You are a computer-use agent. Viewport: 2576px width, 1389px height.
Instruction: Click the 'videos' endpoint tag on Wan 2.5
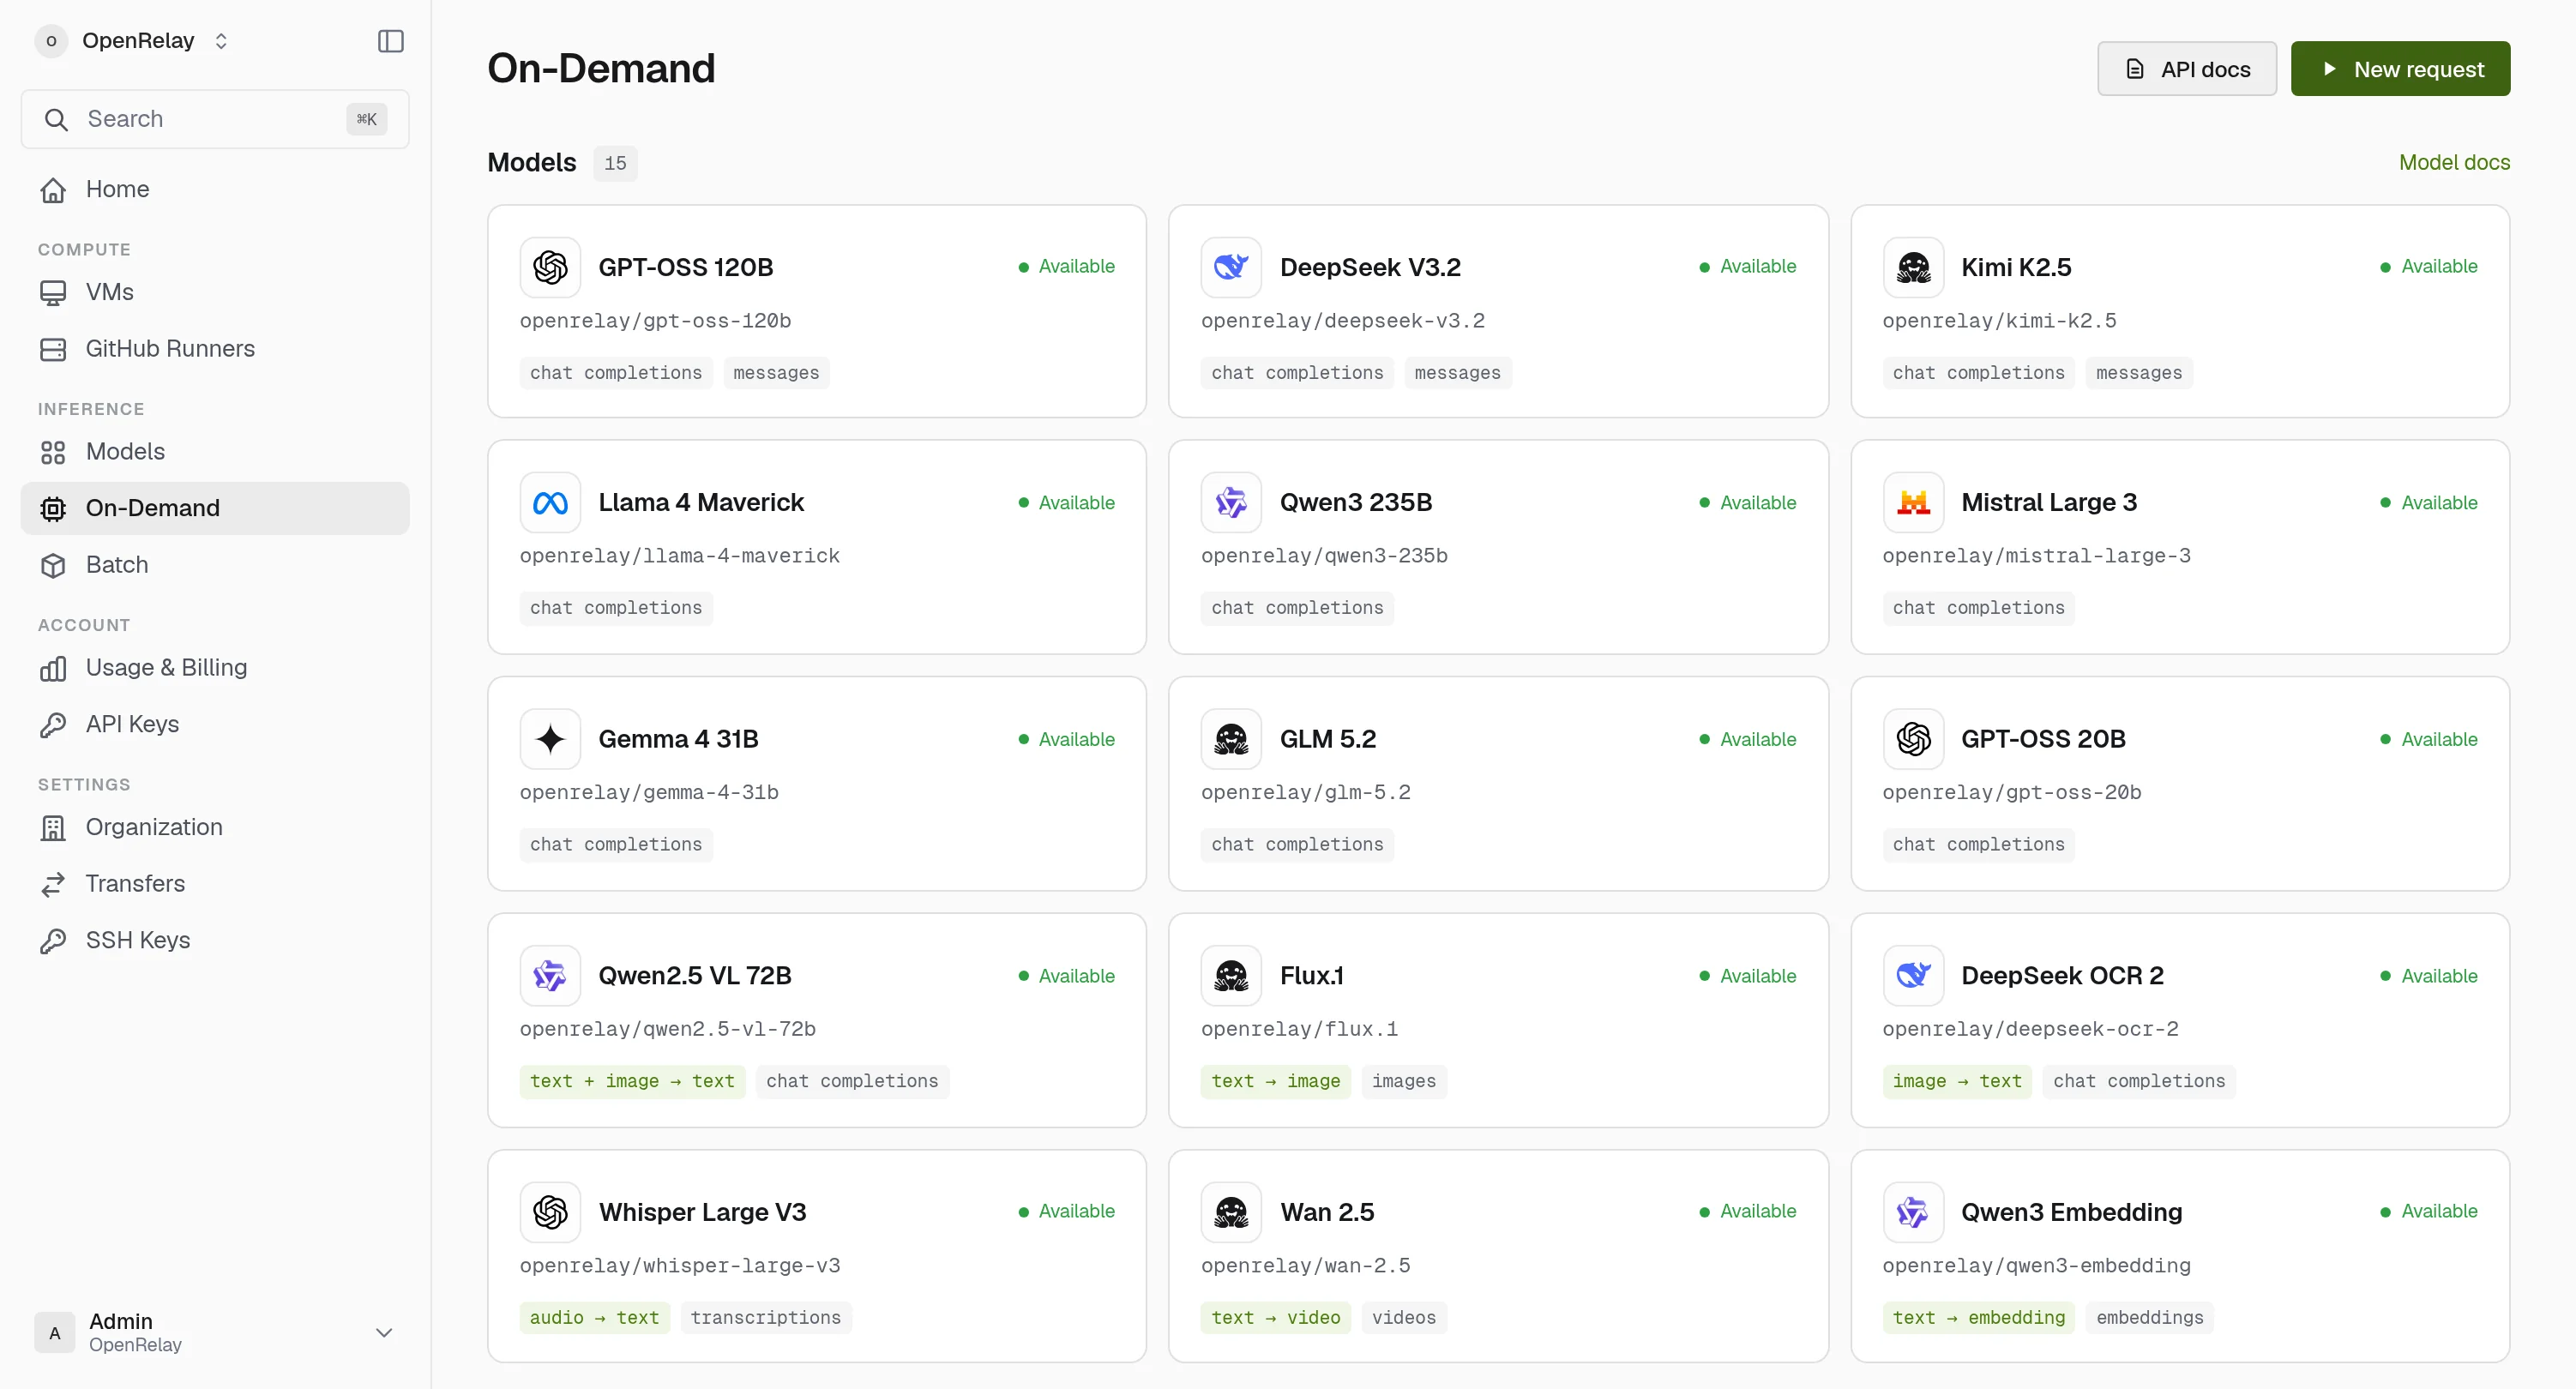(x=1403, y=1318)
